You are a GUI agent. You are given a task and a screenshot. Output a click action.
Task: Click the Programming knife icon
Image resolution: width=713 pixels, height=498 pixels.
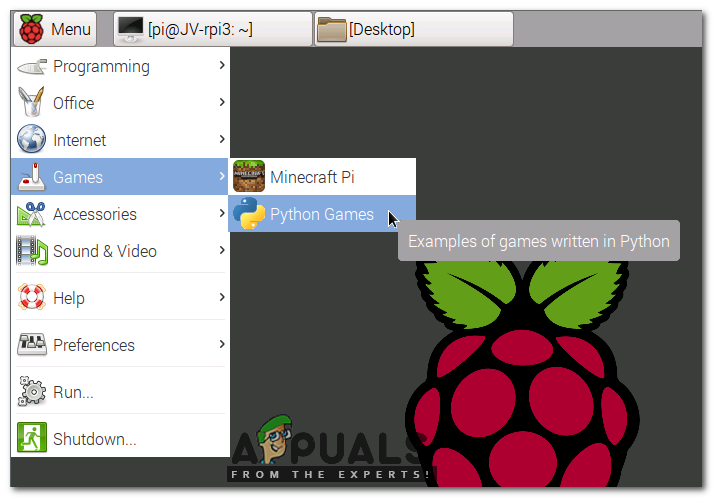(31, 67)
